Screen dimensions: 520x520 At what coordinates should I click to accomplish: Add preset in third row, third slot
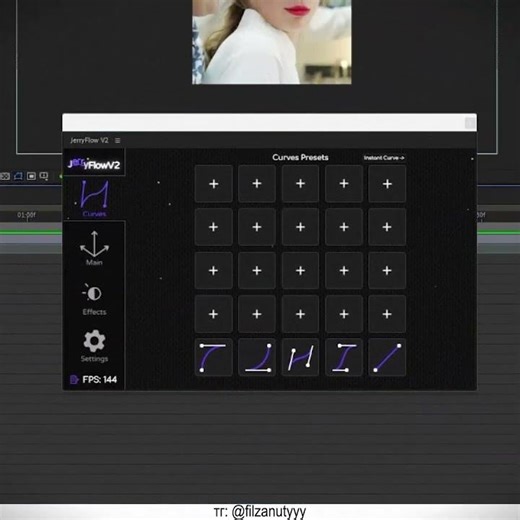point(300,270)
